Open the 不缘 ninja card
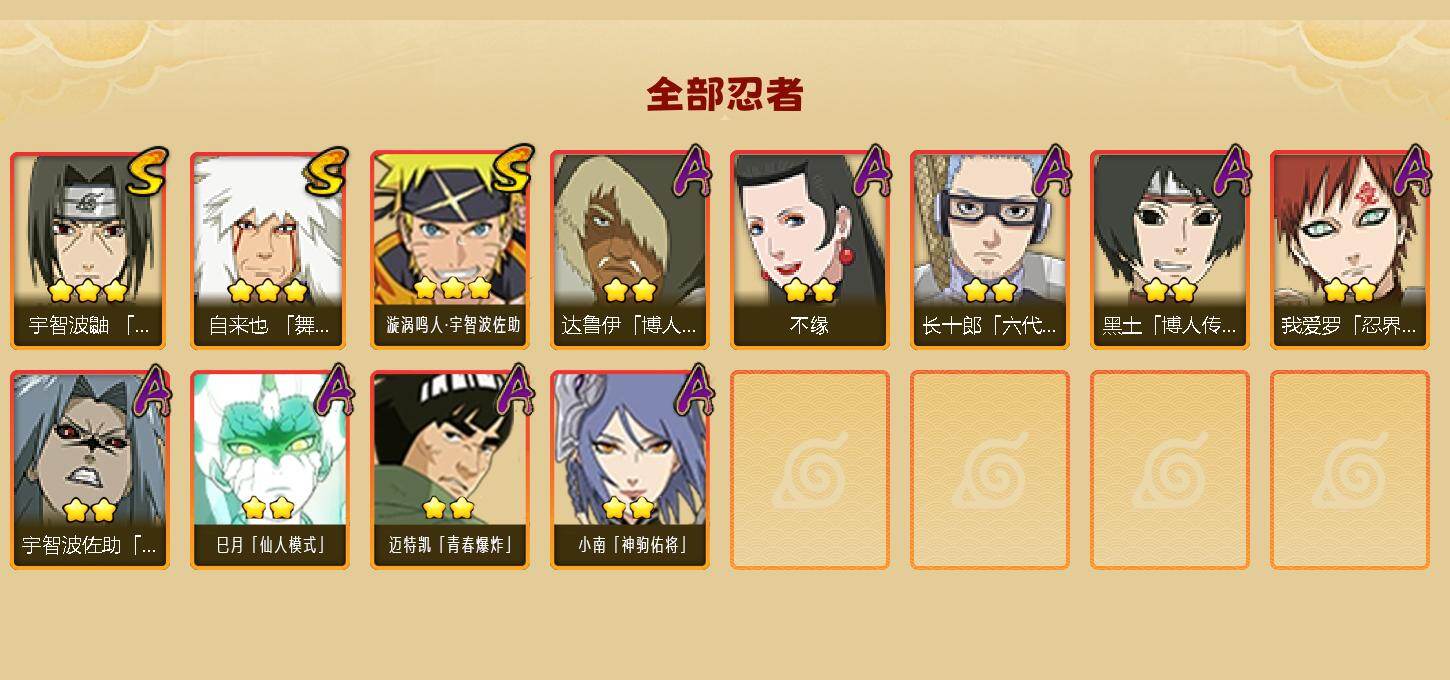Screen dimensions: 1450x680 (810, 250)
